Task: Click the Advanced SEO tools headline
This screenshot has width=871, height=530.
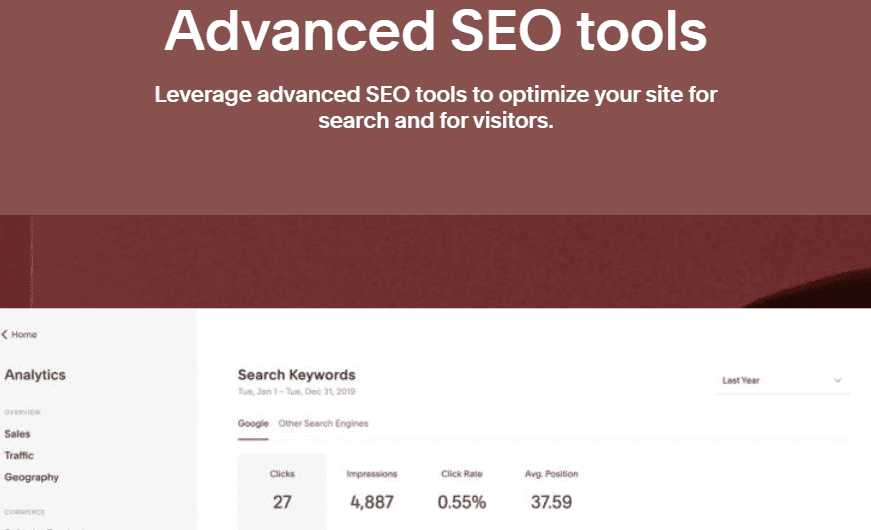Action: point(435,30)
